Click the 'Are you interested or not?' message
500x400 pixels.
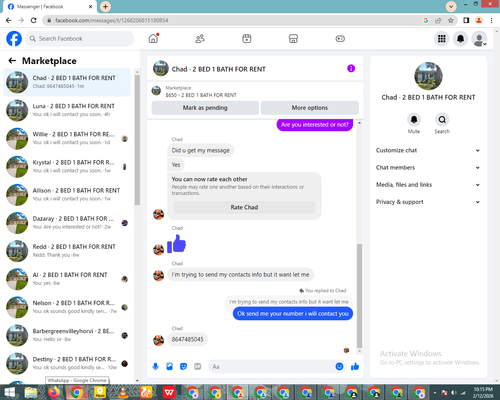pos(315,125)
